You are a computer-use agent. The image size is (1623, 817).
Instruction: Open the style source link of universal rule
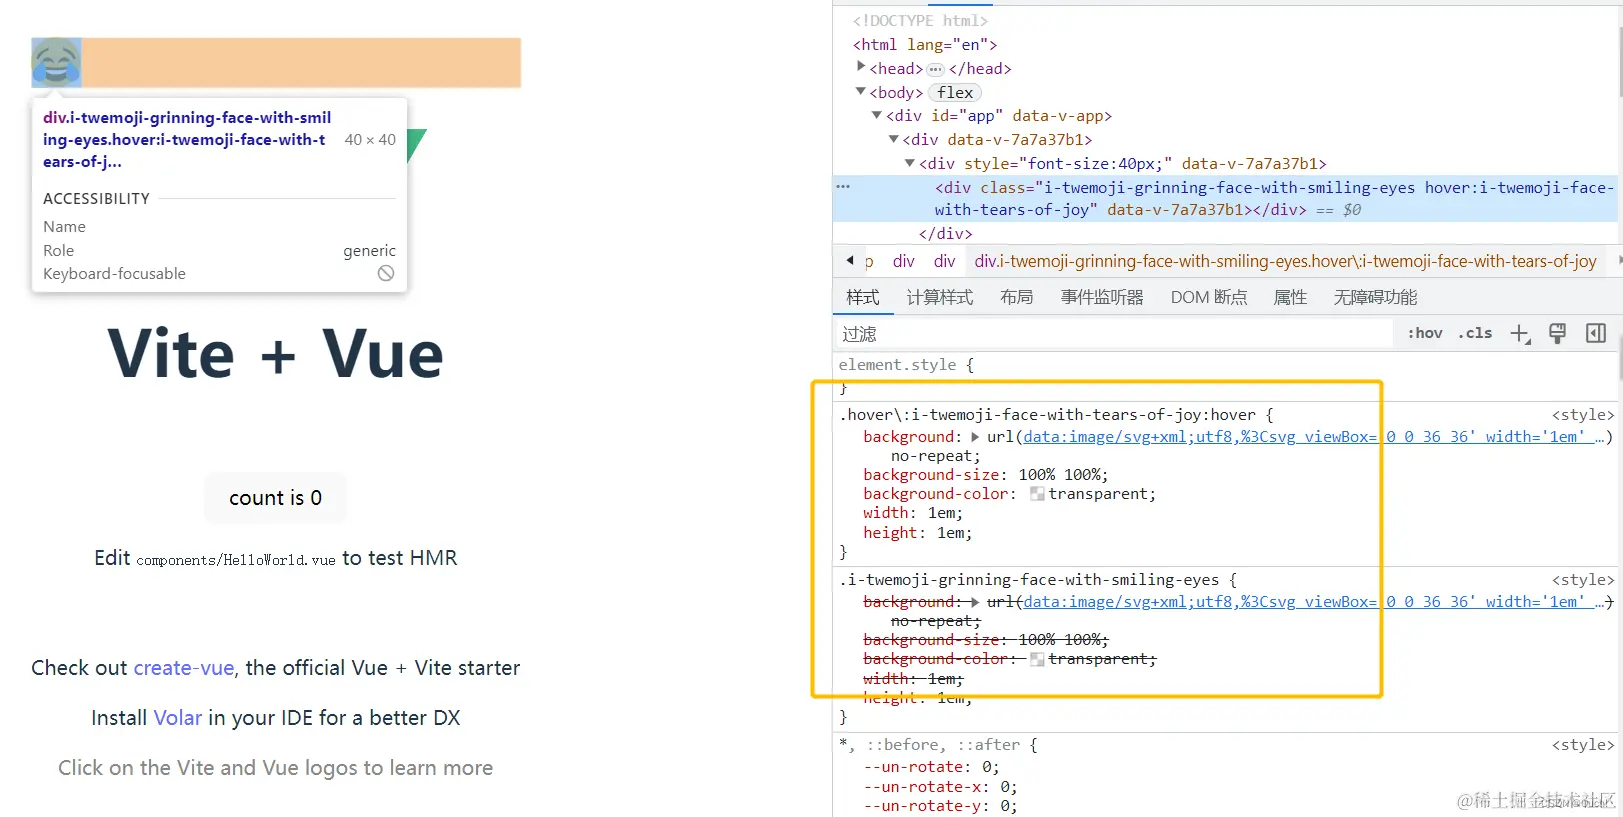coord(1582,745)
